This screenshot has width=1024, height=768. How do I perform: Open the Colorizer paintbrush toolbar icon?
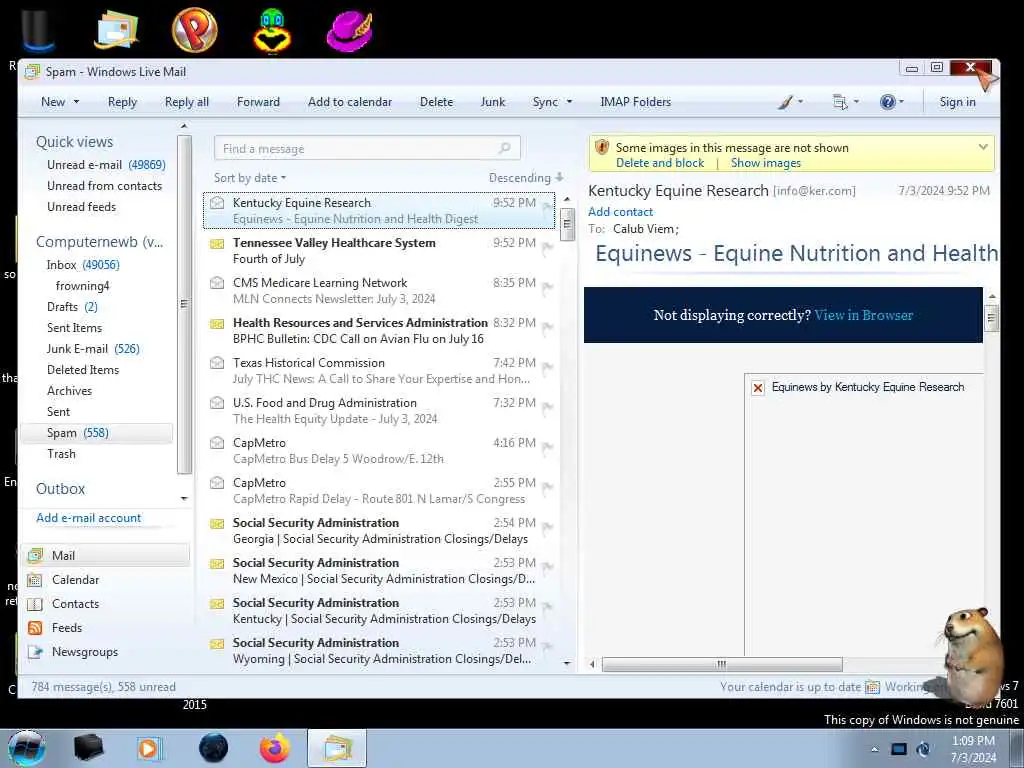(786, 102)
